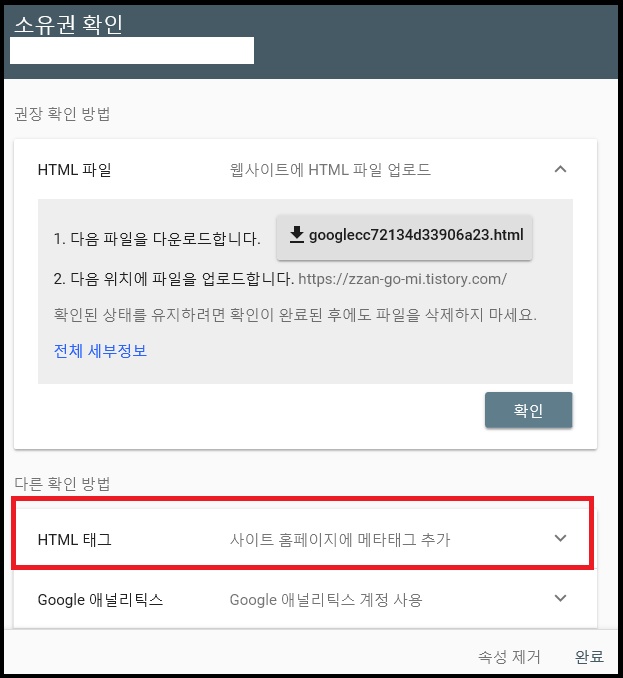Click the HTML 파일 header label
The width and height of the screenshot is (623, 678).
(x=75, y=170)
